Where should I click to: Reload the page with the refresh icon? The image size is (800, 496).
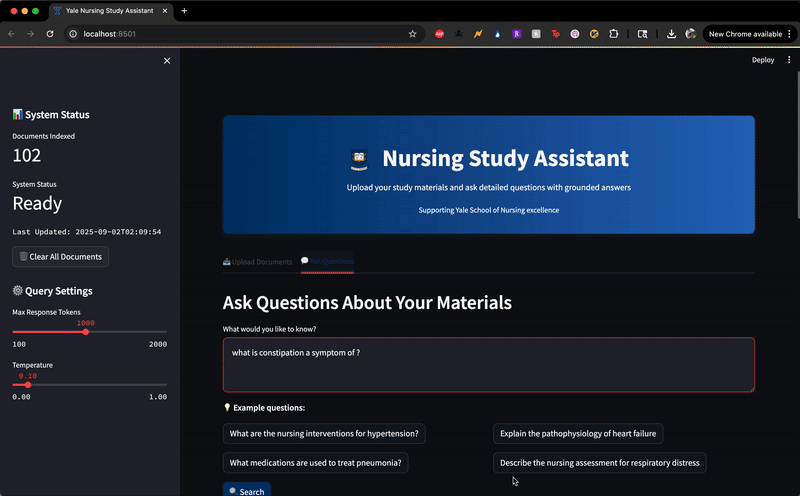click(x=50, y=34)
